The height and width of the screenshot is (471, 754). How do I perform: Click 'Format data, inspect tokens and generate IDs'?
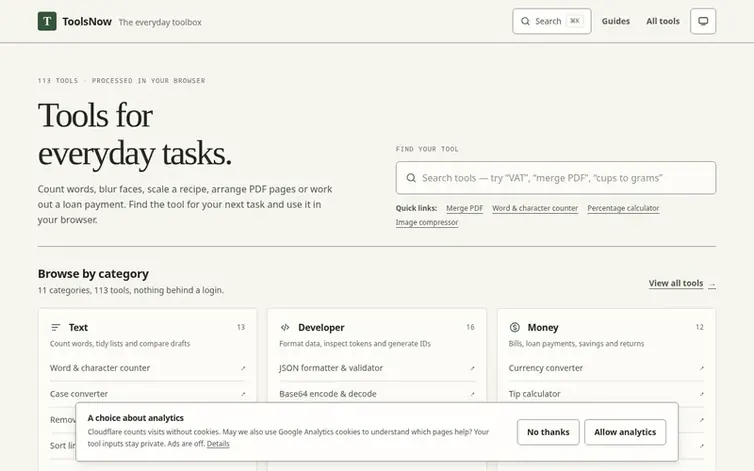[355, 344]
